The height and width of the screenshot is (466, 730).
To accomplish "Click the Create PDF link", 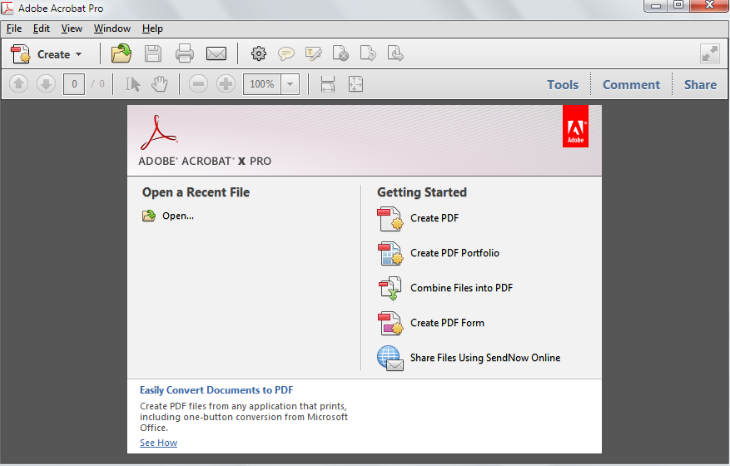I will 434,218.
